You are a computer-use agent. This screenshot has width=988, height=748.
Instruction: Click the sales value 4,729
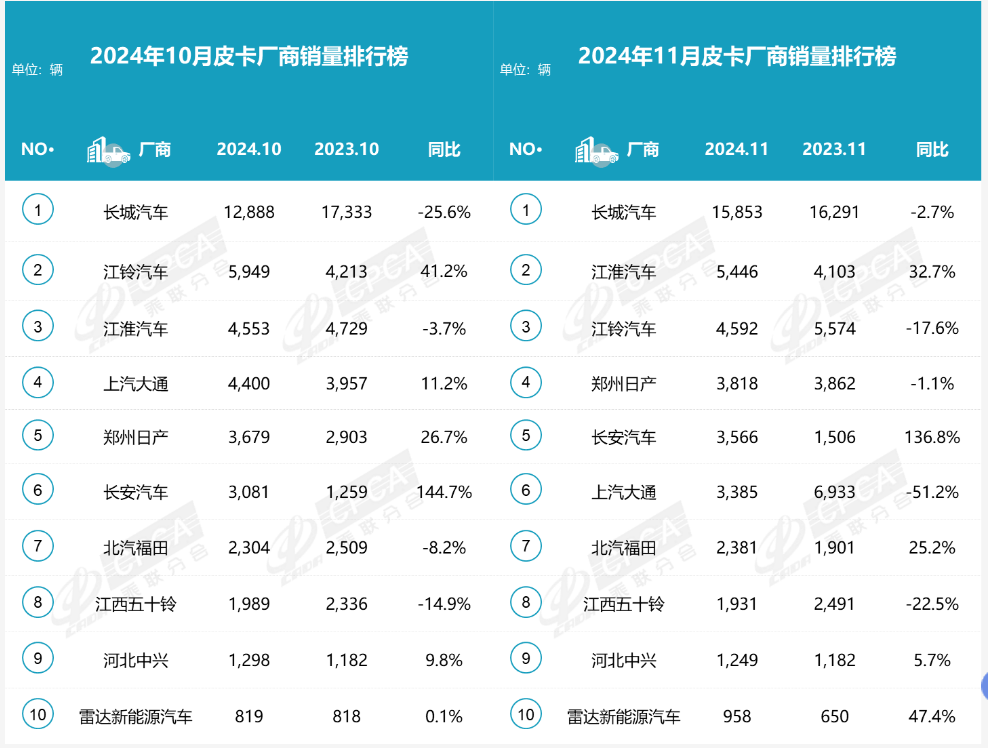point(347,328)
